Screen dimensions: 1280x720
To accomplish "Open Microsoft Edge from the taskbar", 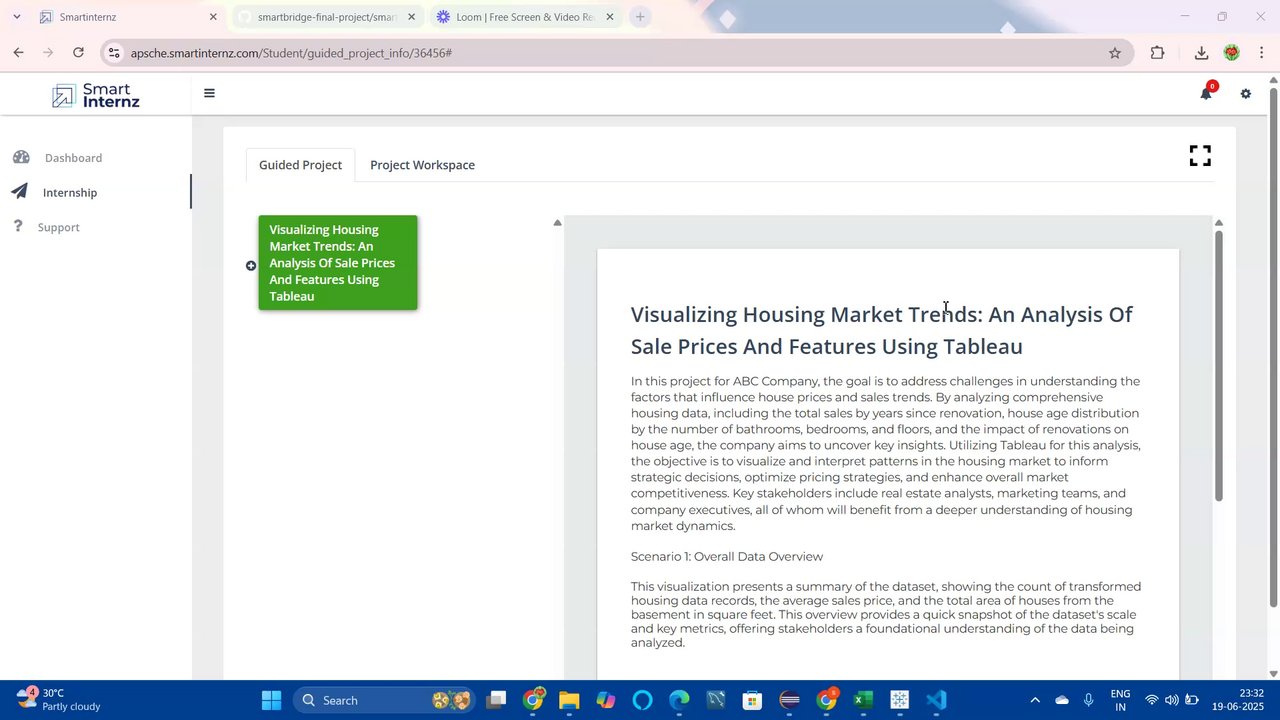I will [679, 700].
